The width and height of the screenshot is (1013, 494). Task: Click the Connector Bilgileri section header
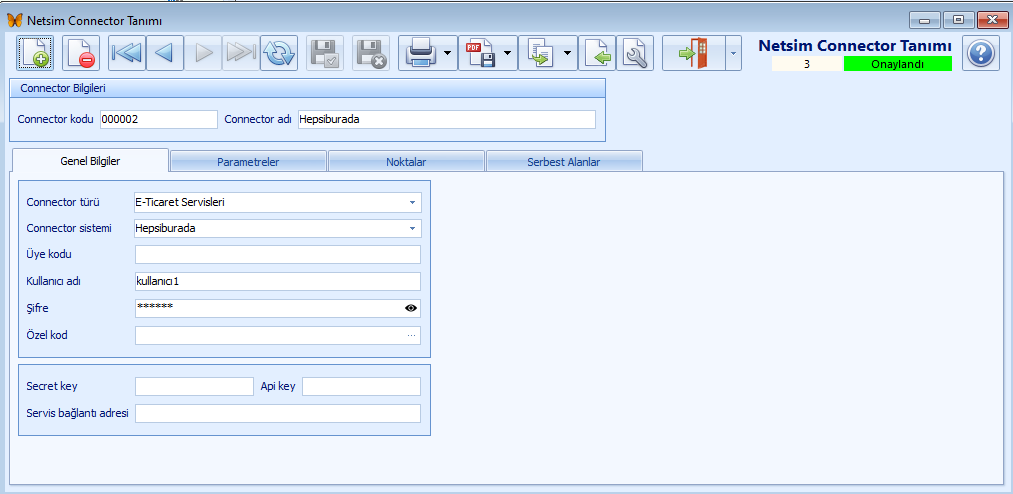pyautogui.click(x=308, y=88)
